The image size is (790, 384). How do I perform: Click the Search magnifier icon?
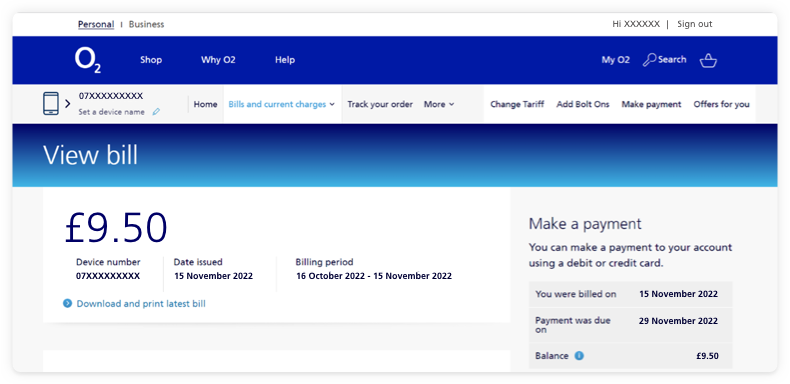click(649, 60)
